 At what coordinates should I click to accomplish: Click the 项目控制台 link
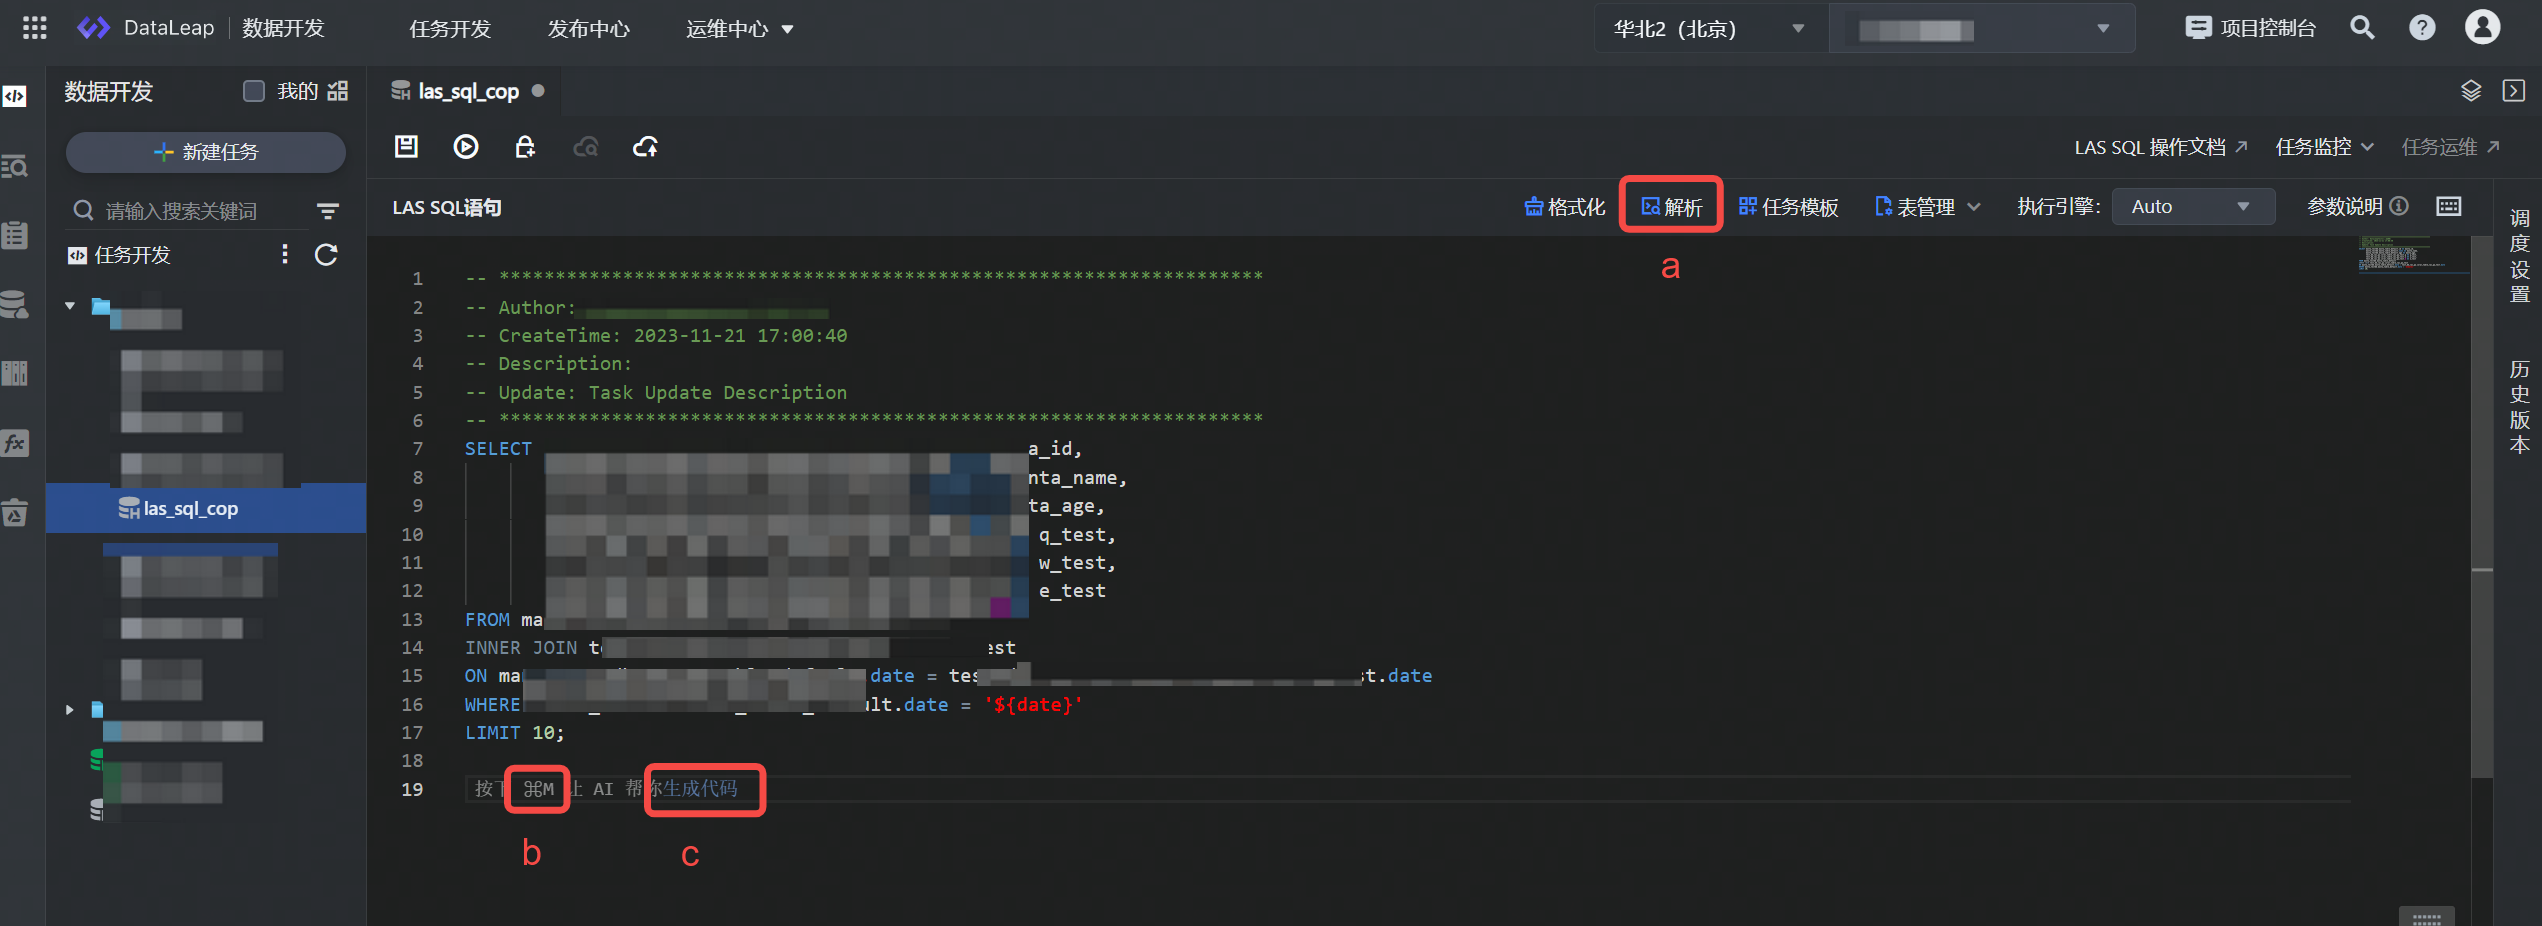[x=2268, y=28]
